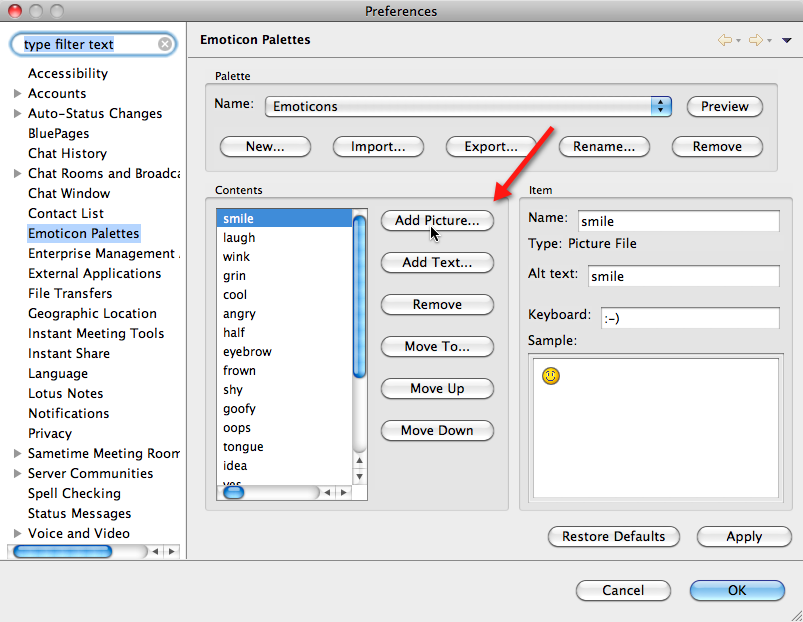Image resolution: width=803 pixels, height=622 pixels.
Task: Click the Alt text field
Action: [x=684, y=276]
